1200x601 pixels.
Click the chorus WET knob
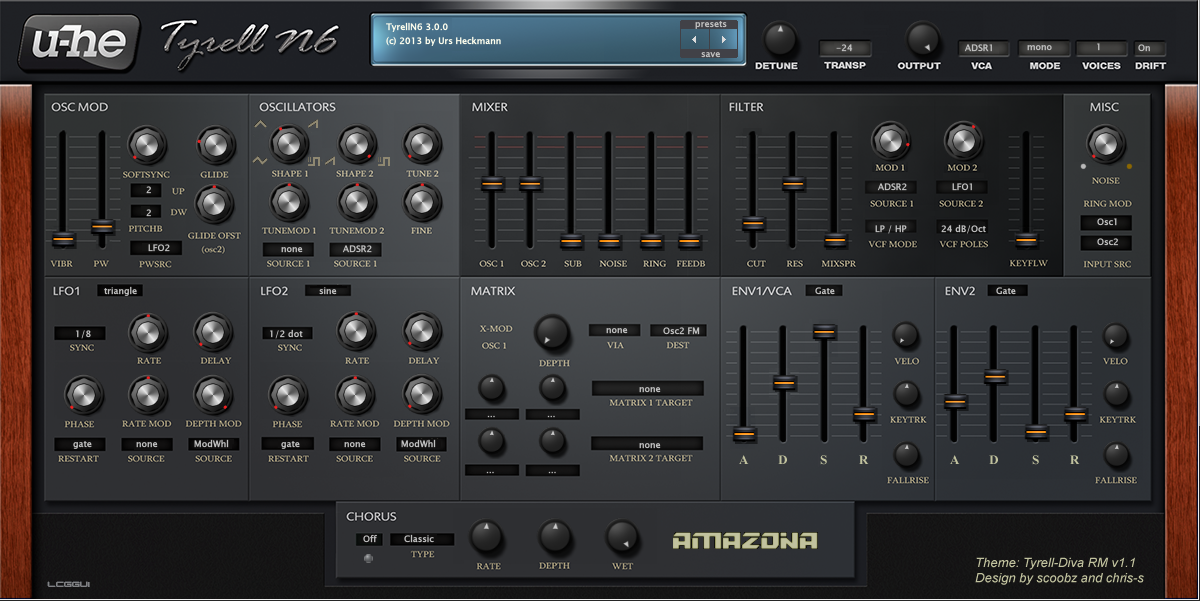pyautogui.click(x=623, y=538)
